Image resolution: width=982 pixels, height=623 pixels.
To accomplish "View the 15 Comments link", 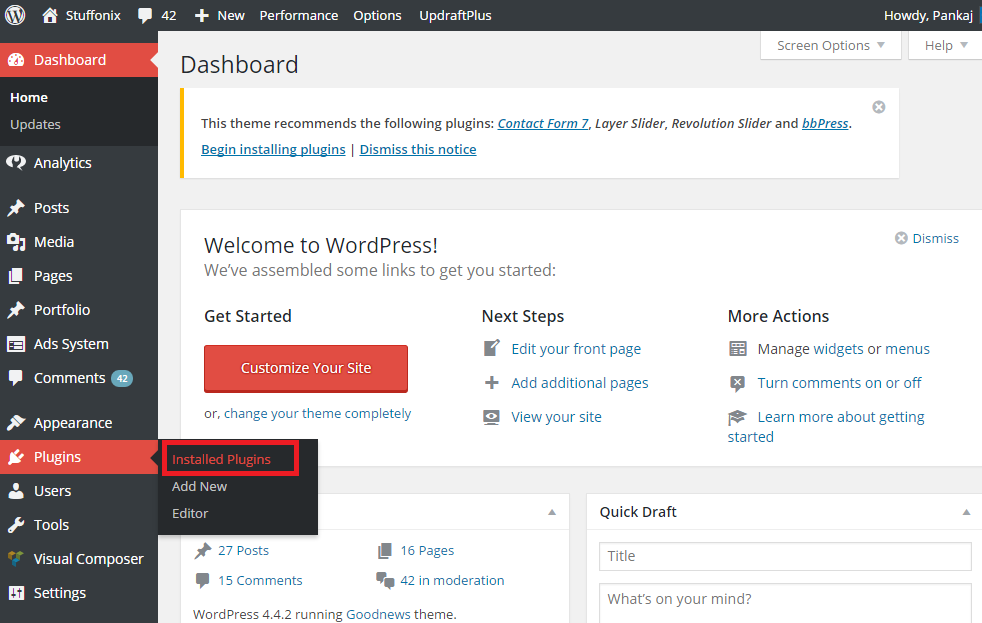I will (260, 580).
